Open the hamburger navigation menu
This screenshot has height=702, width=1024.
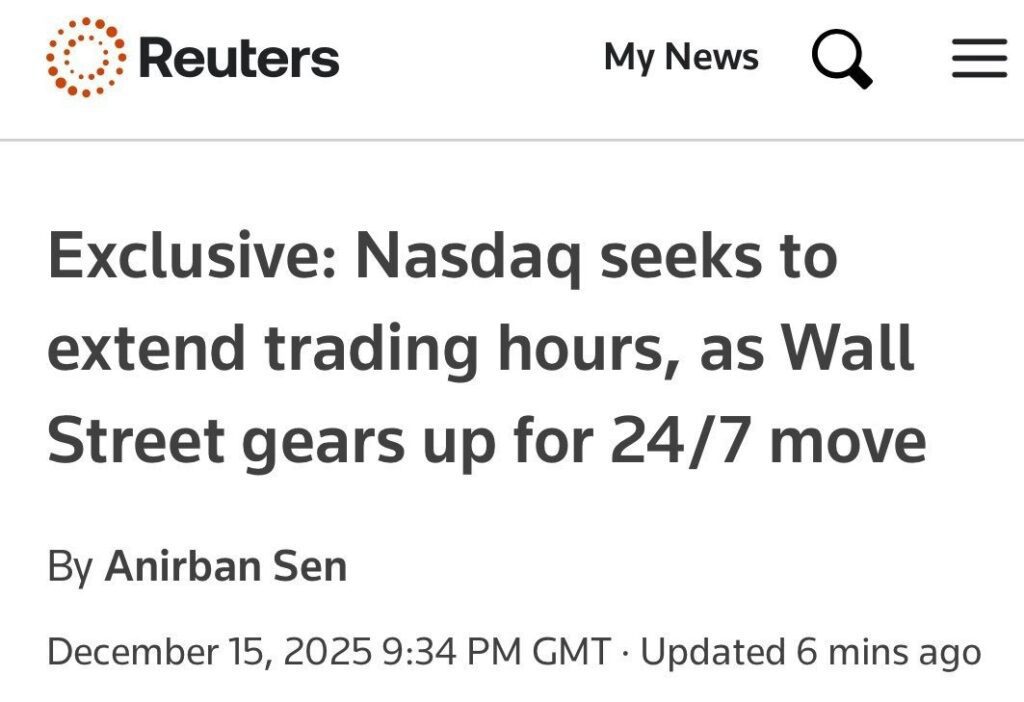pos(979,58)
